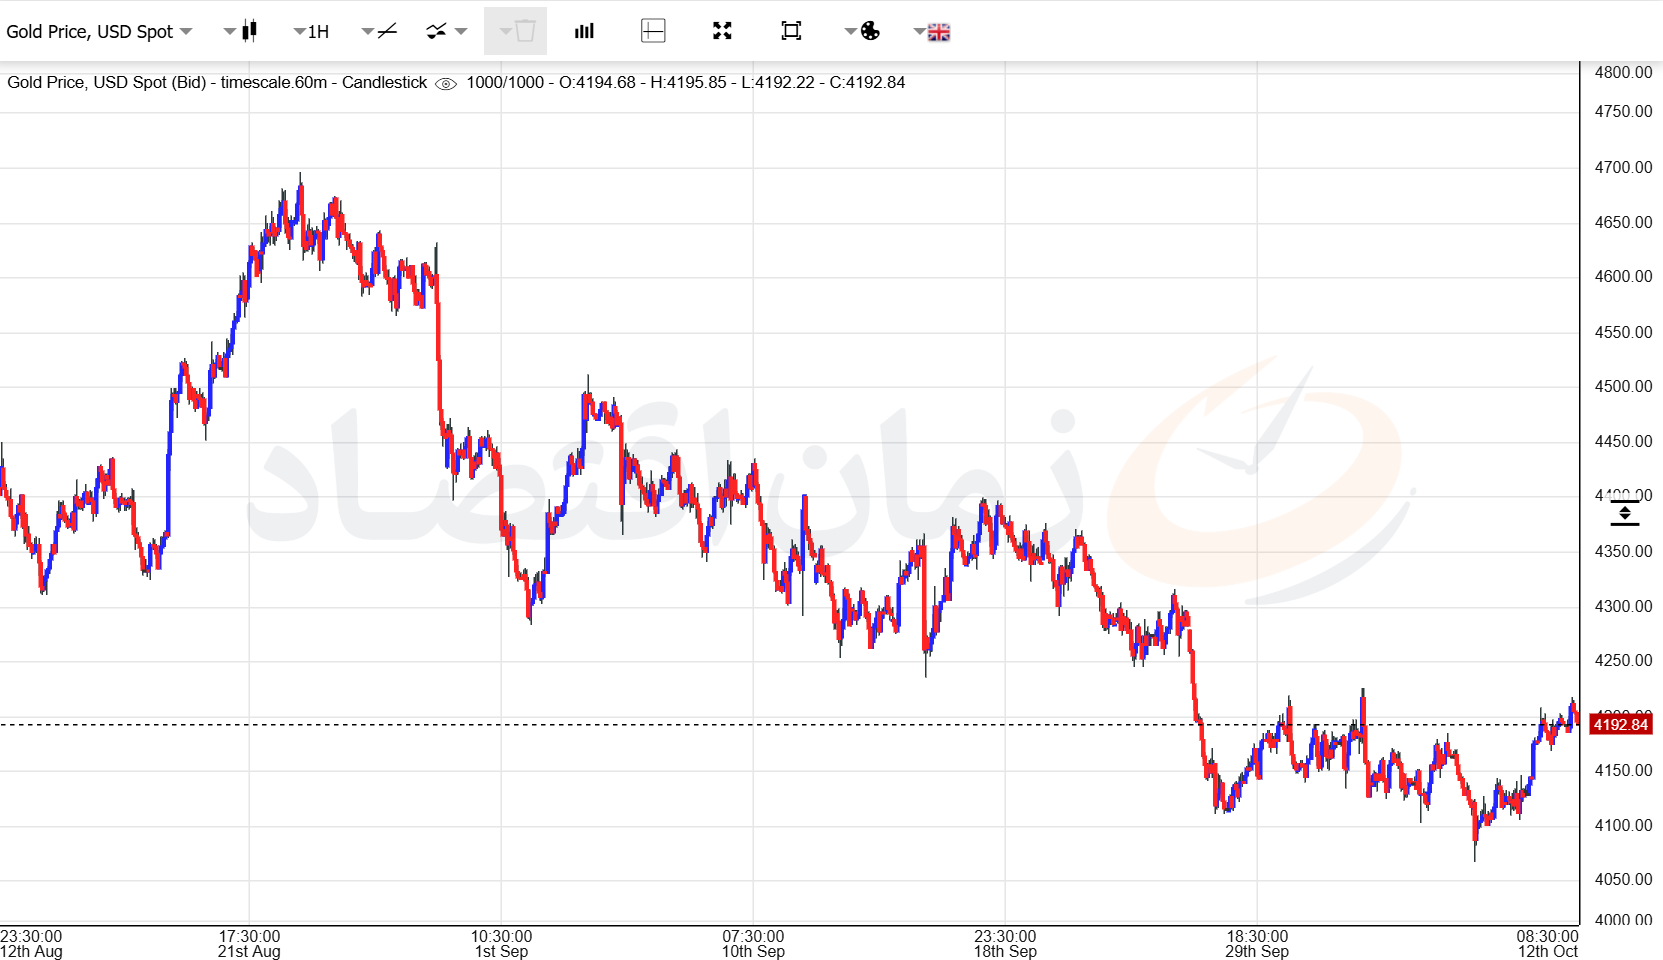Click the 1st Sep 10:30:00 time label

click(501, 944)
